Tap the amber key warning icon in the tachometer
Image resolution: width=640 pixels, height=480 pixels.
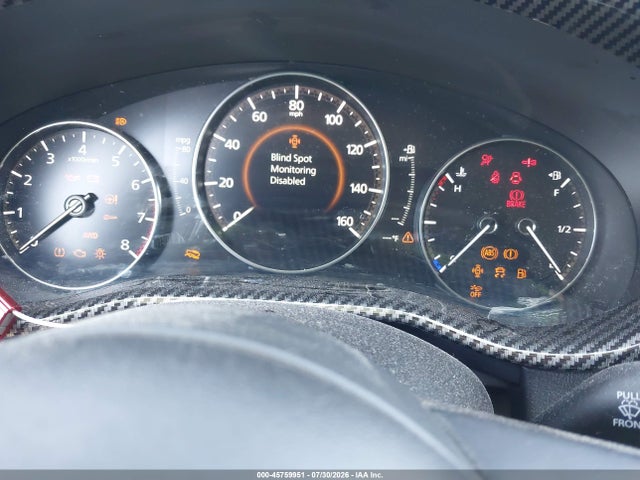(x=110, y=218)
